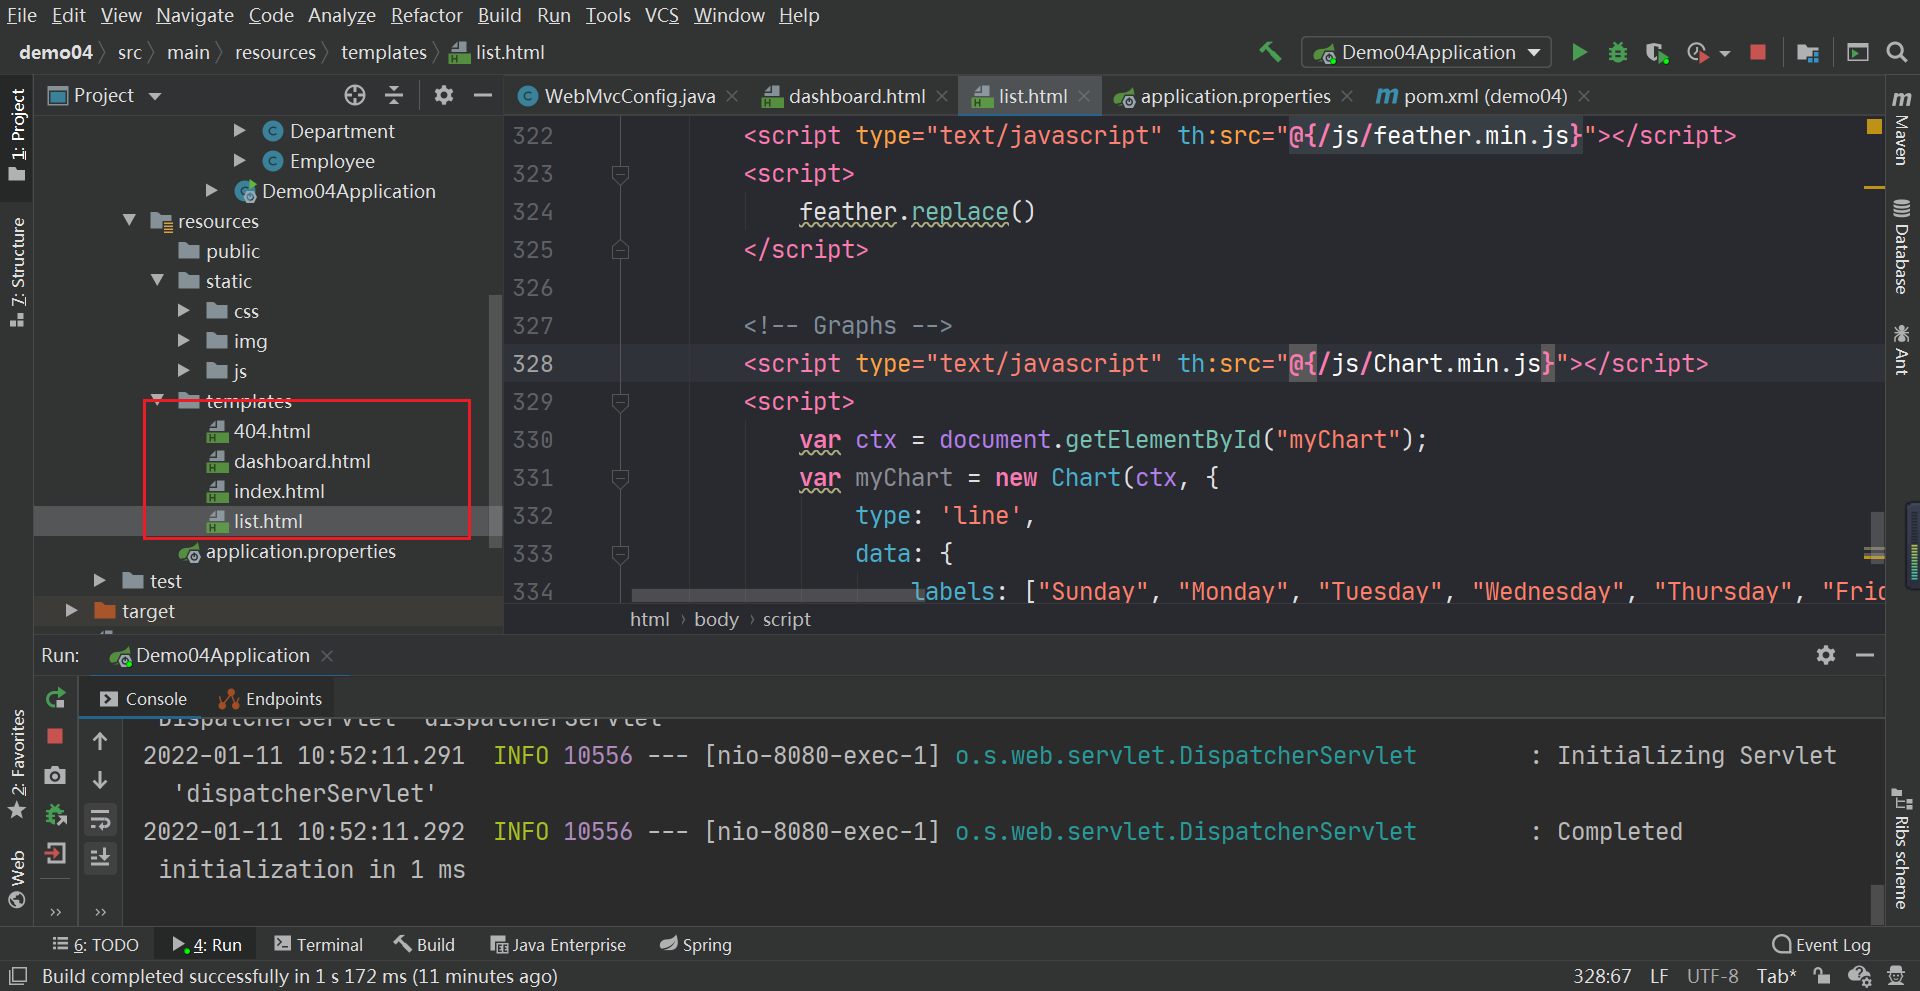This screenshot has width=1920, height=991.
Task: Open Project panel gear options
Action: point(444,95)
